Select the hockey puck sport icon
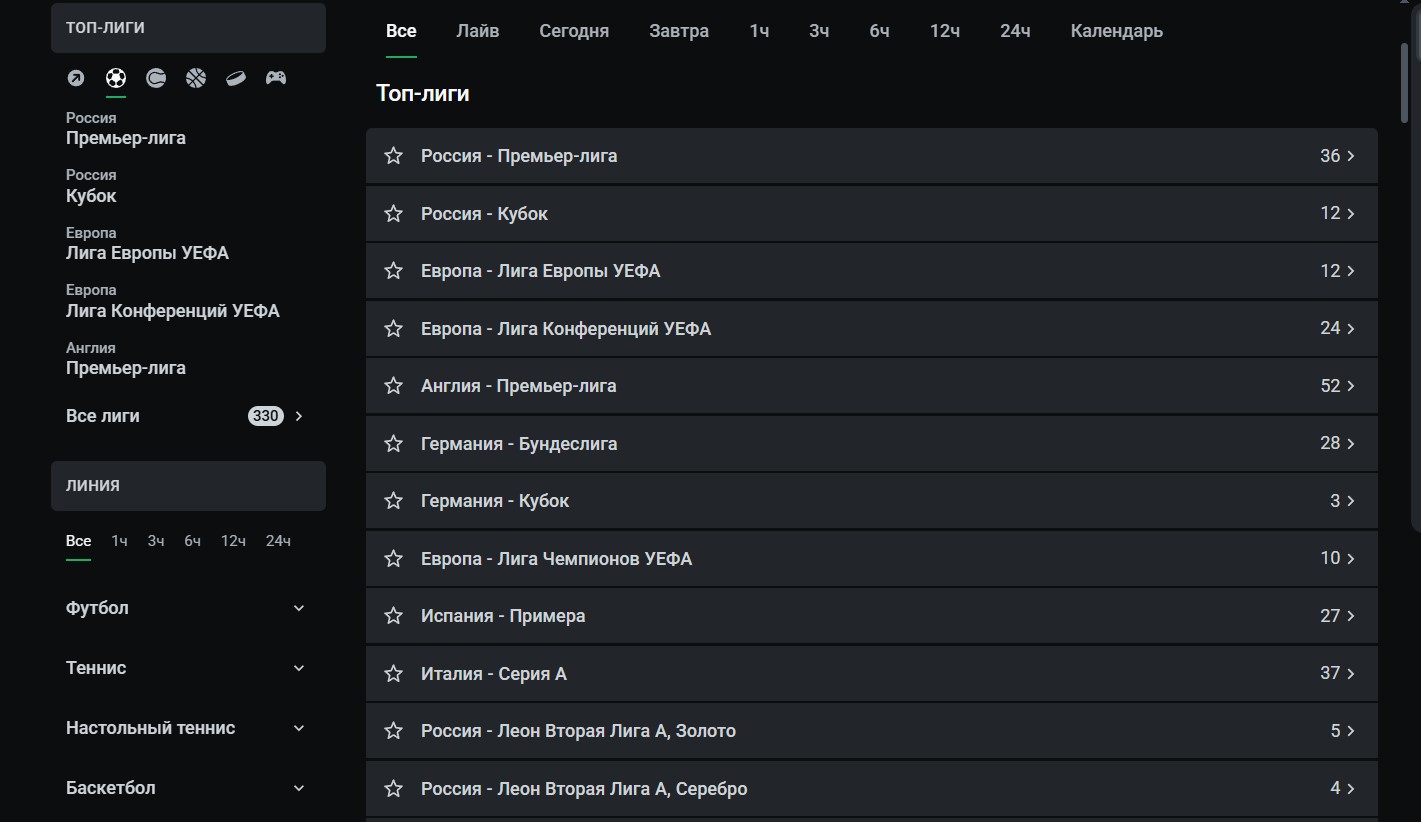The width and height of the screenshot is (1421, 822). tap(236, 78)
